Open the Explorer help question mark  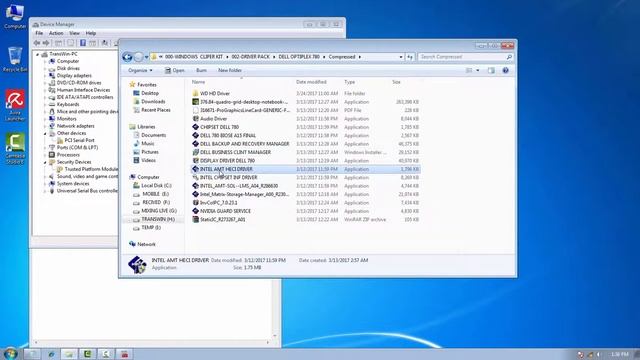click(x=505, y=70)
